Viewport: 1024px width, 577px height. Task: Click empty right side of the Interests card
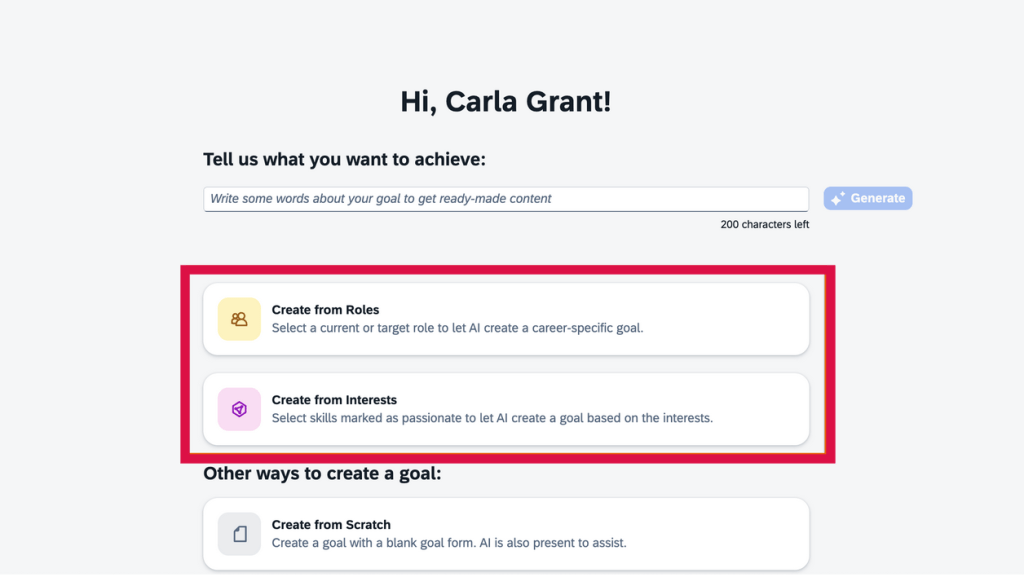[760, 409]
